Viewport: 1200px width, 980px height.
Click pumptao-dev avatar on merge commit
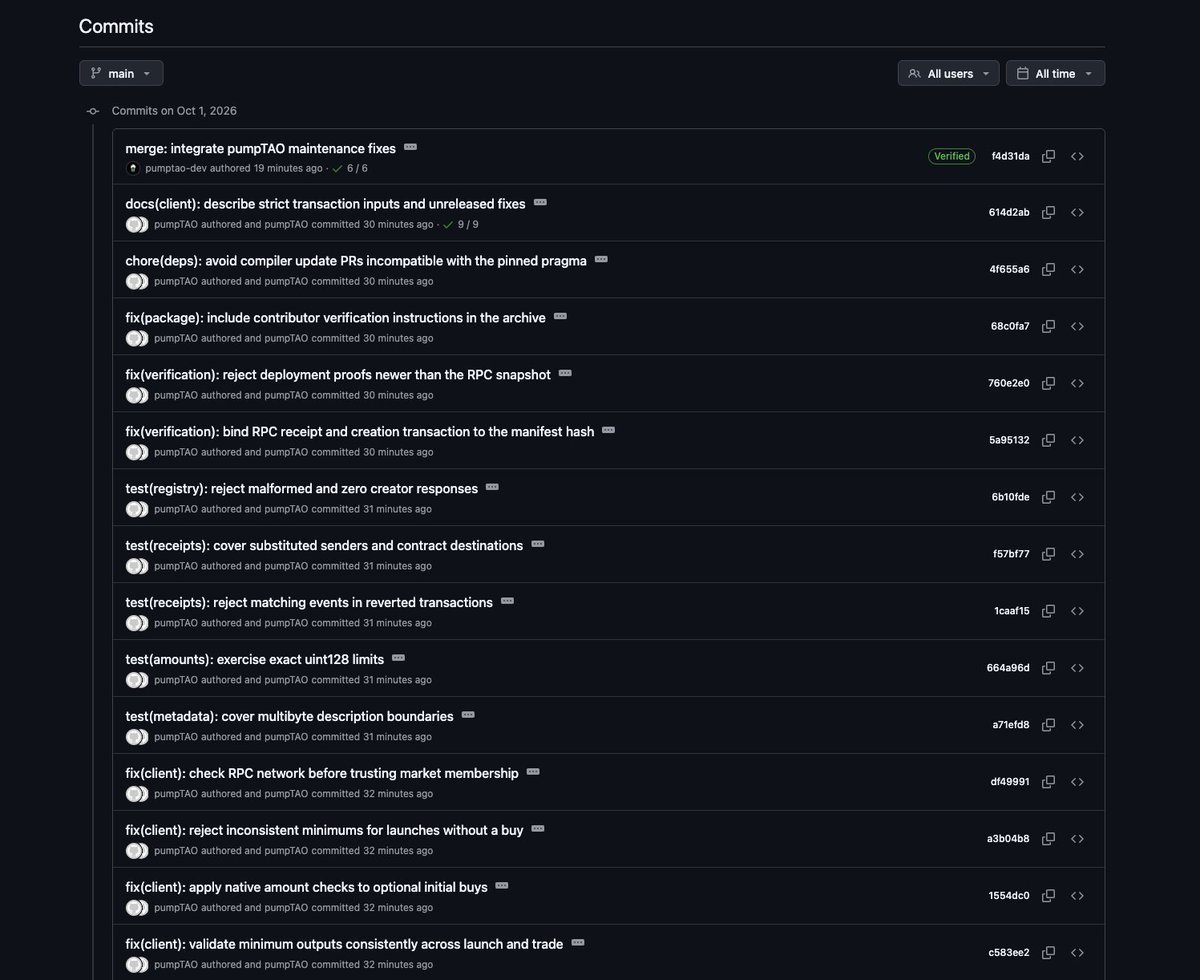coord(134,168)
